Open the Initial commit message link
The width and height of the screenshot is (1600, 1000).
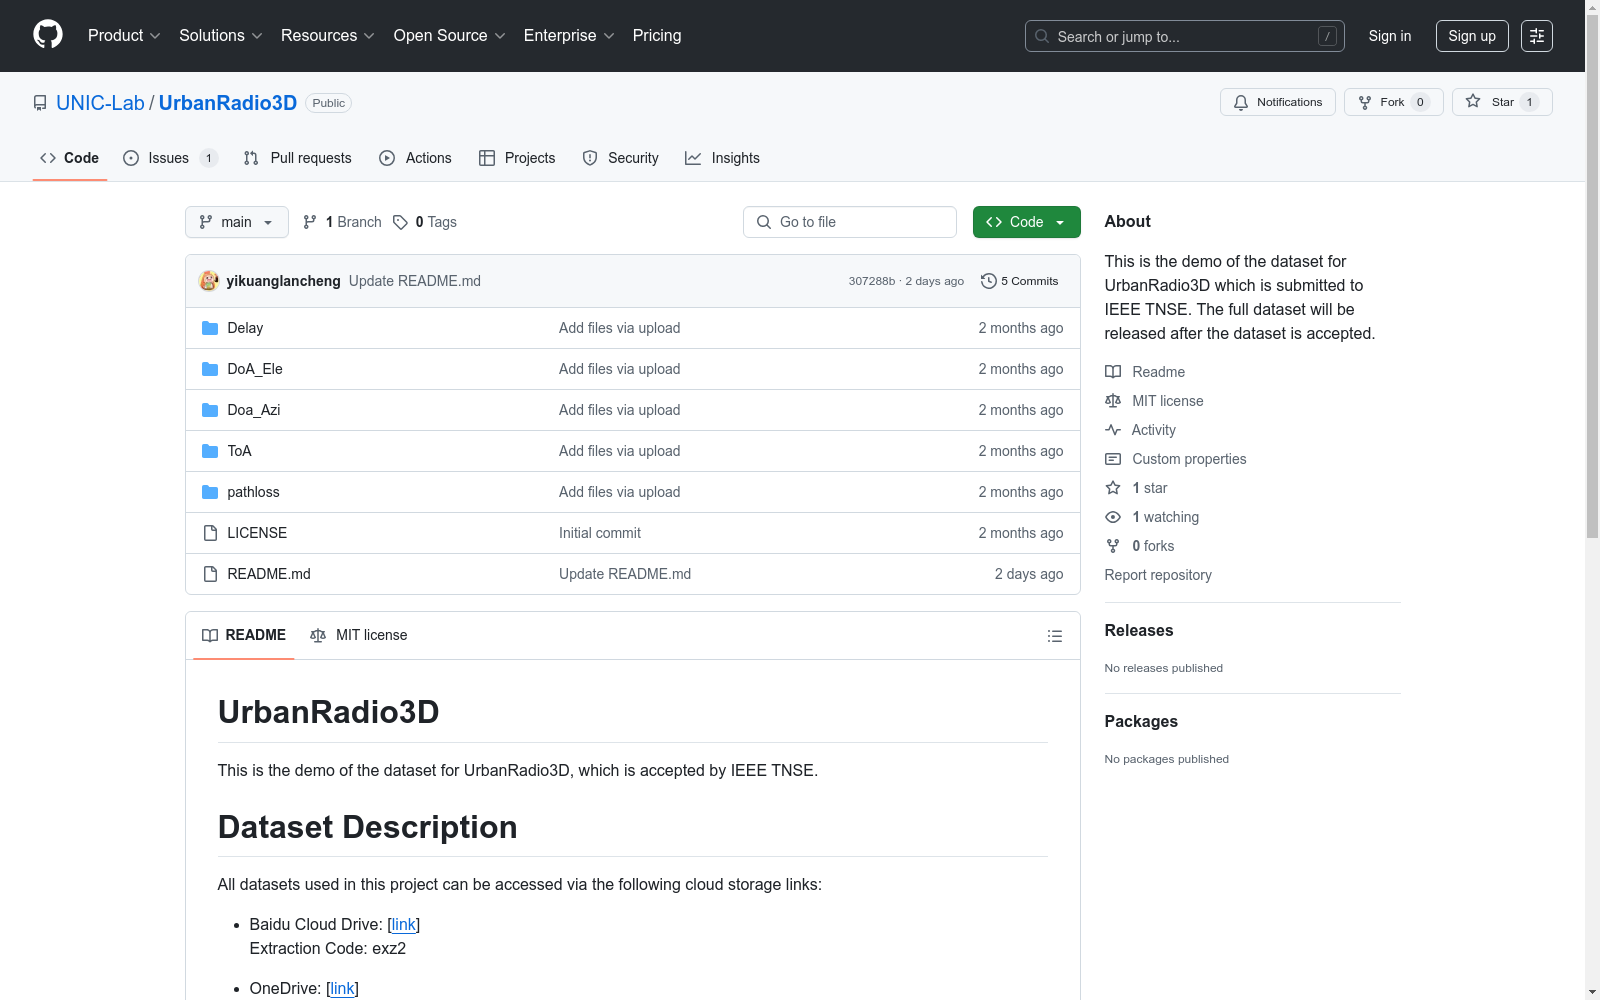tap(600, 533)
